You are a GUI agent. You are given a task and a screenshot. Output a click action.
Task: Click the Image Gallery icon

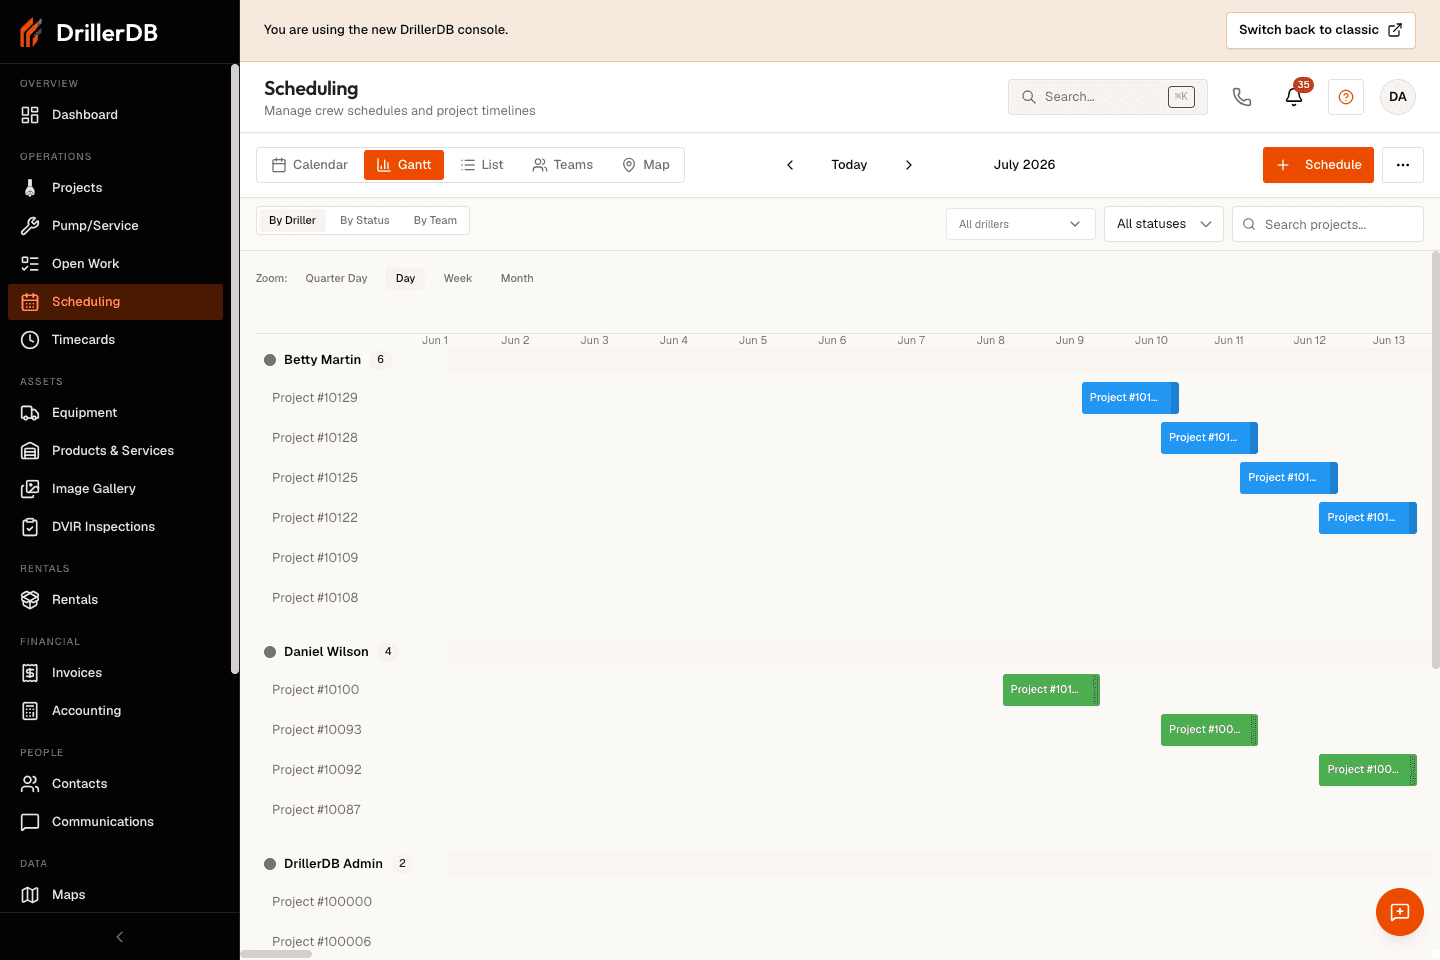click(30, 489)
